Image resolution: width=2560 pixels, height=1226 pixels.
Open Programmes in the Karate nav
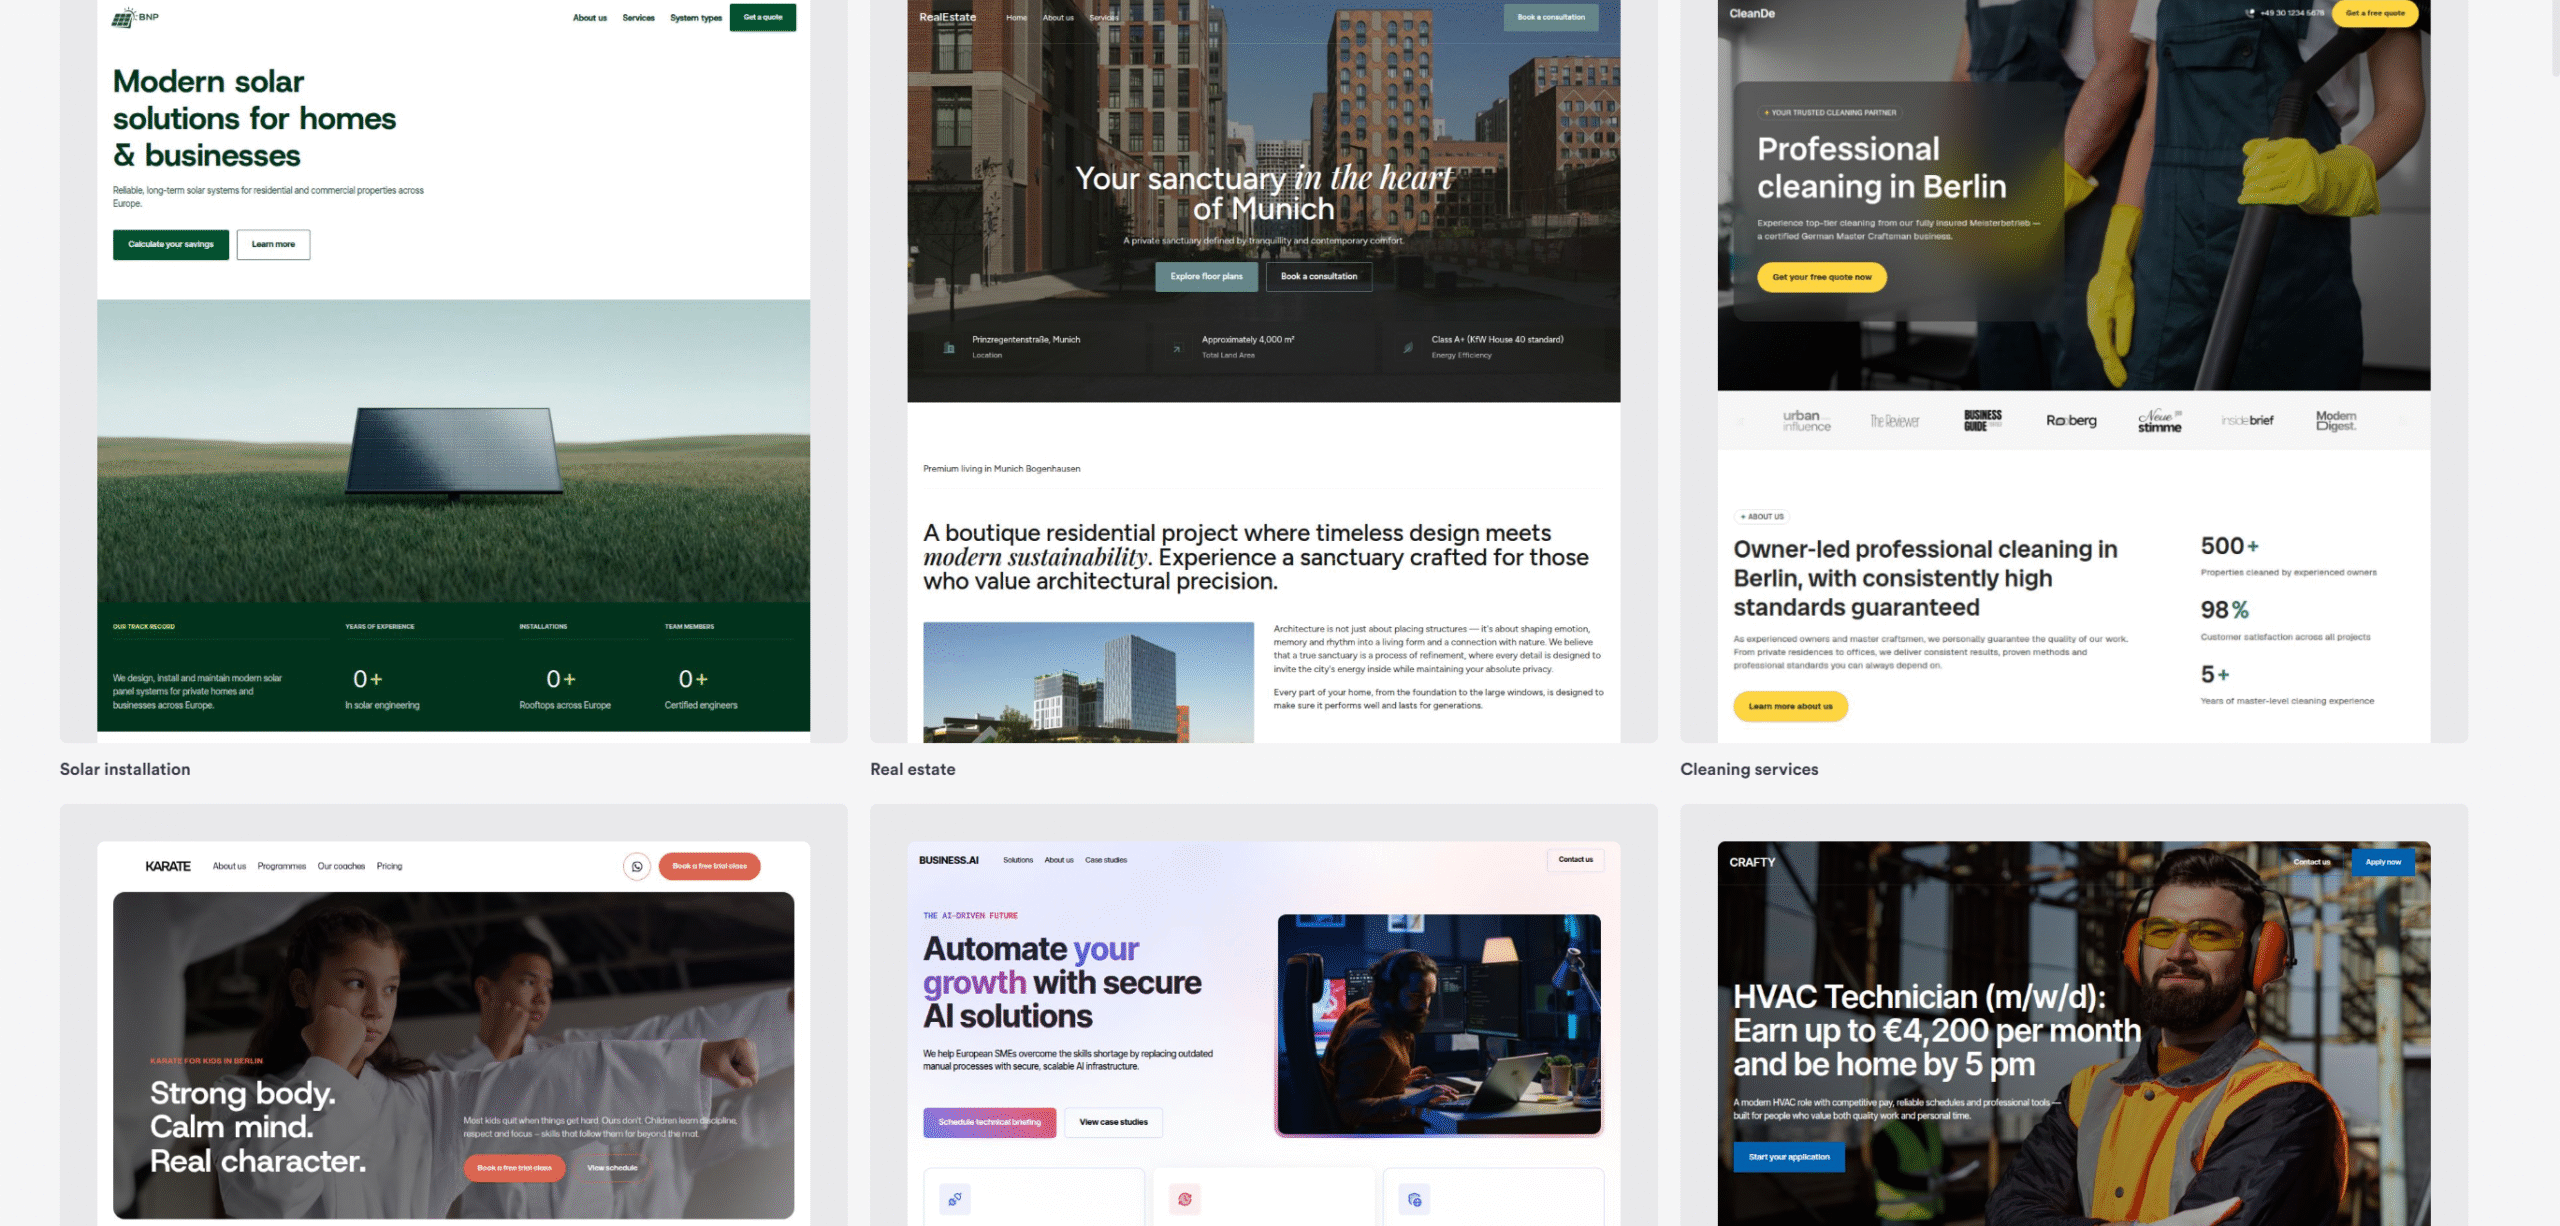point(282,866)
